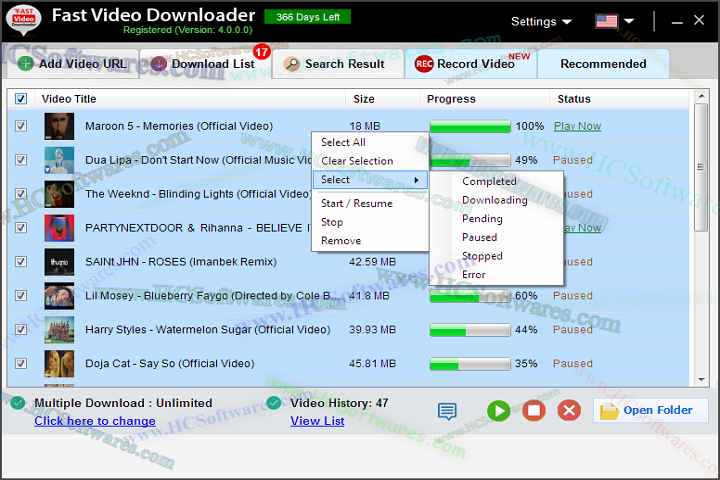This screenshot has height=480, width=720.
Task: Choose Remove in context menu
Action: click(370, 241)
